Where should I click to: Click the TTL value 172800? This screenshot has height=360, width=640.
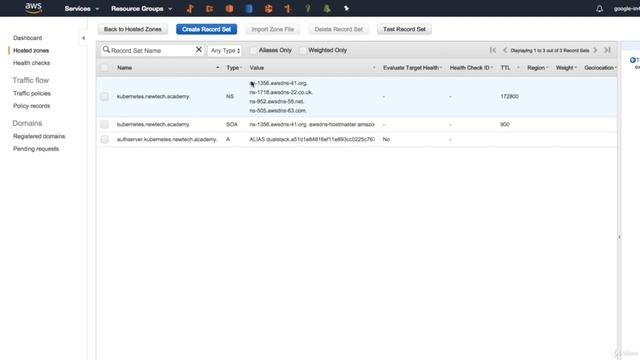pos(509,97)
